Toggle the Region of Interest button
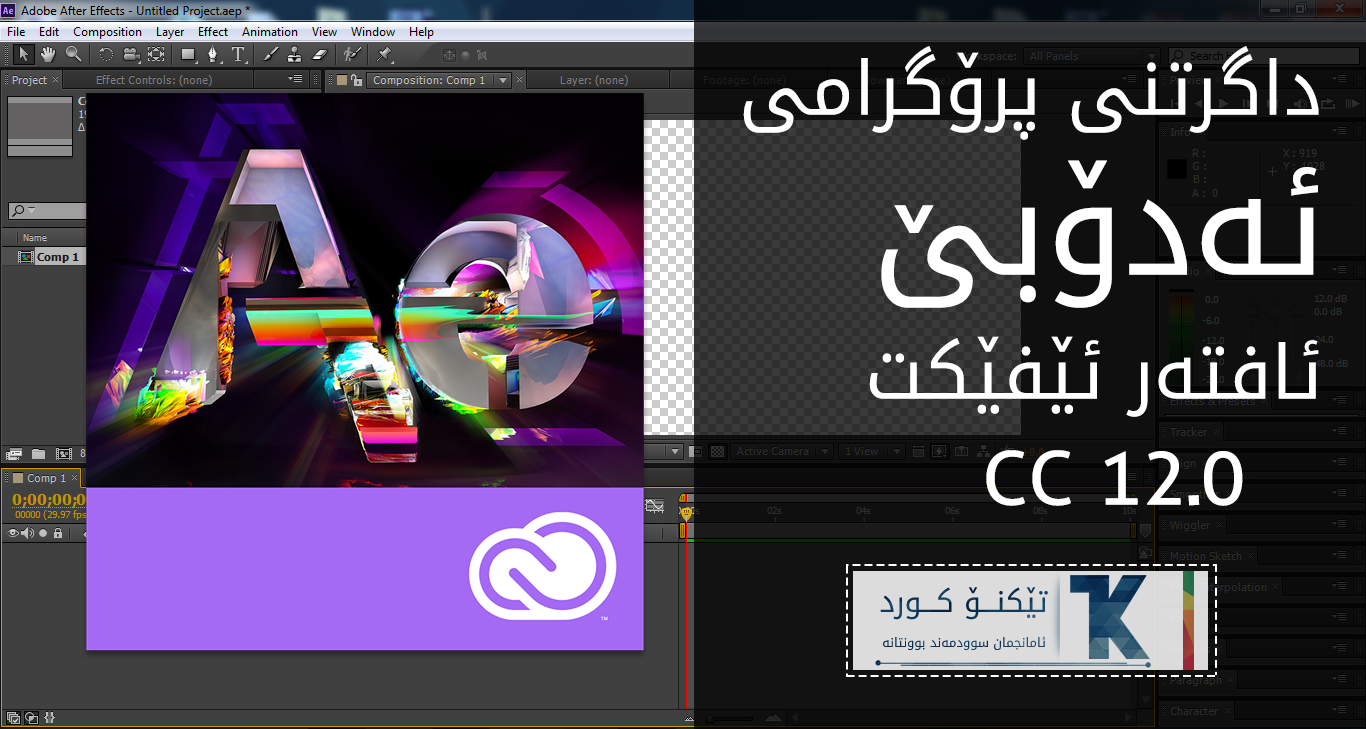 pos(696,451)
